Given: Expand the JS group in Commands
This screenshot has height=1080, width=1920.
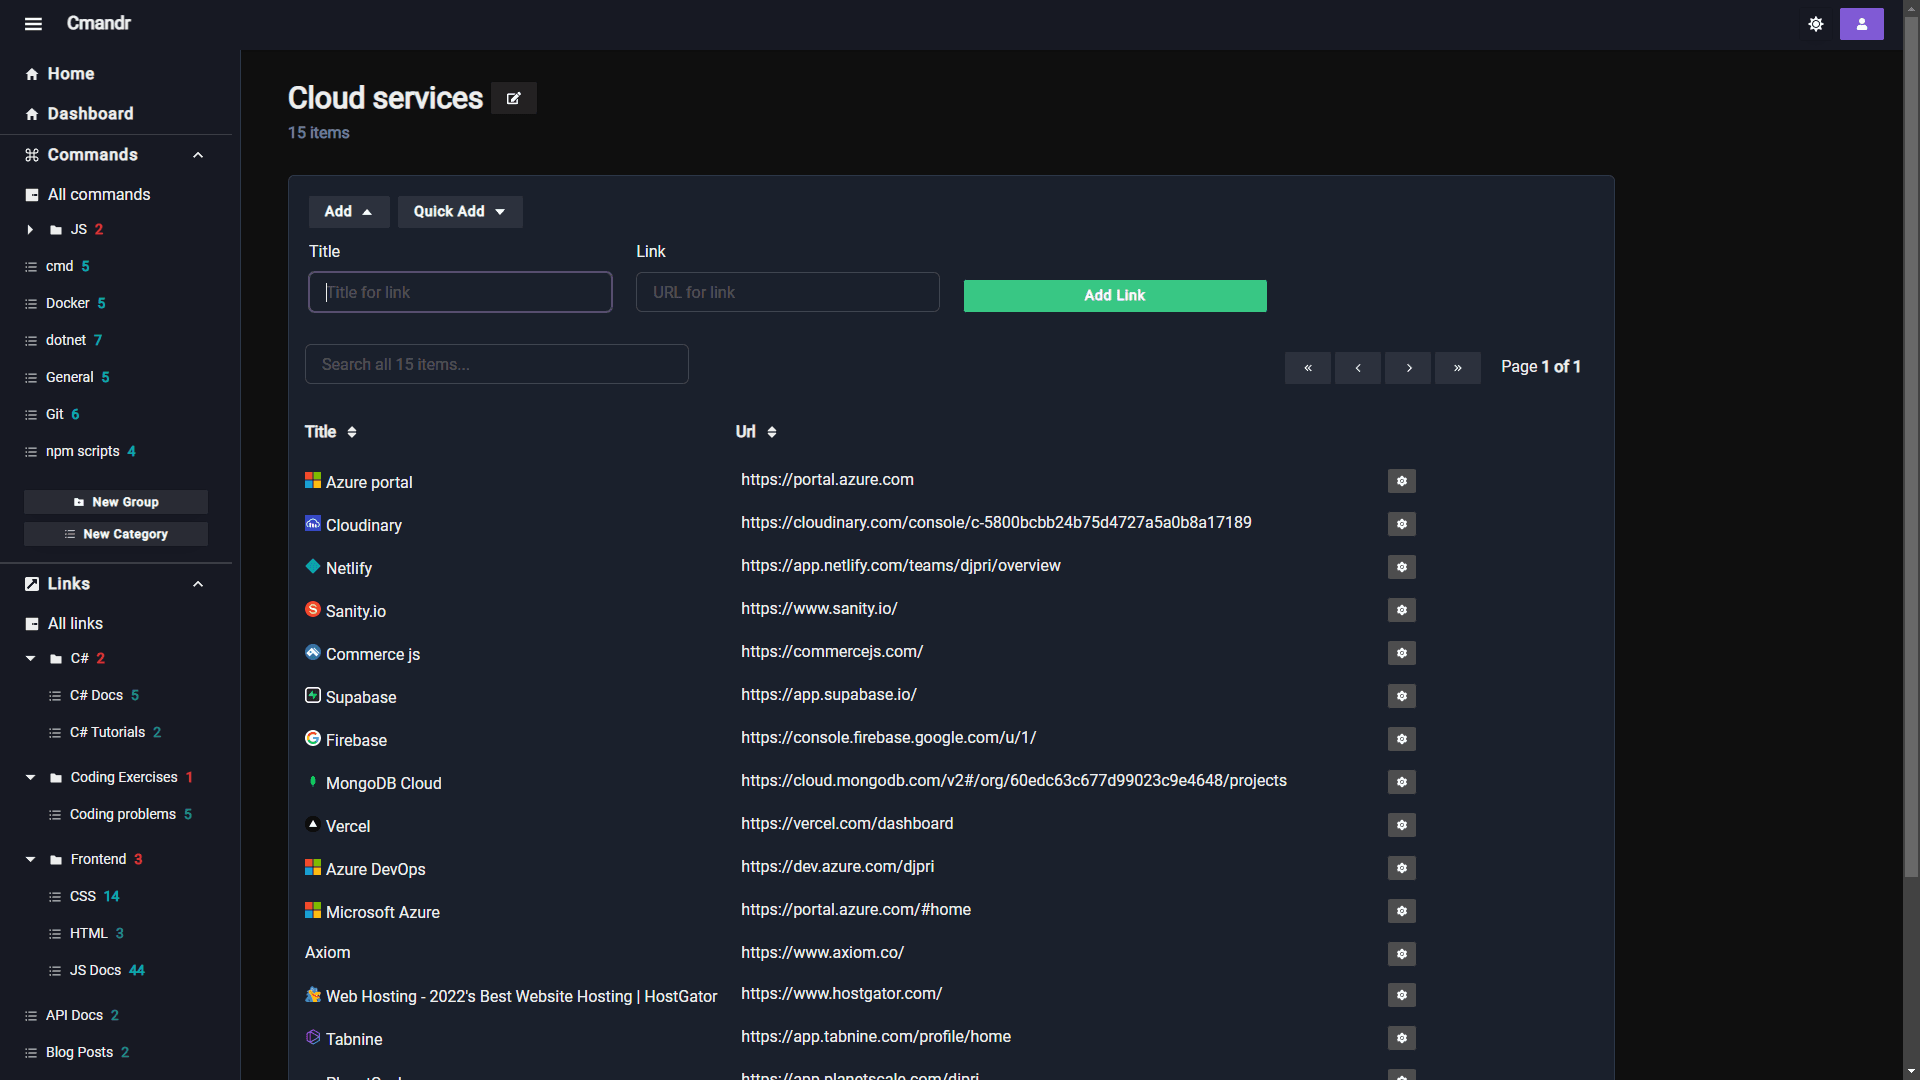Looking at the screenshot, I should click(30, 230).
